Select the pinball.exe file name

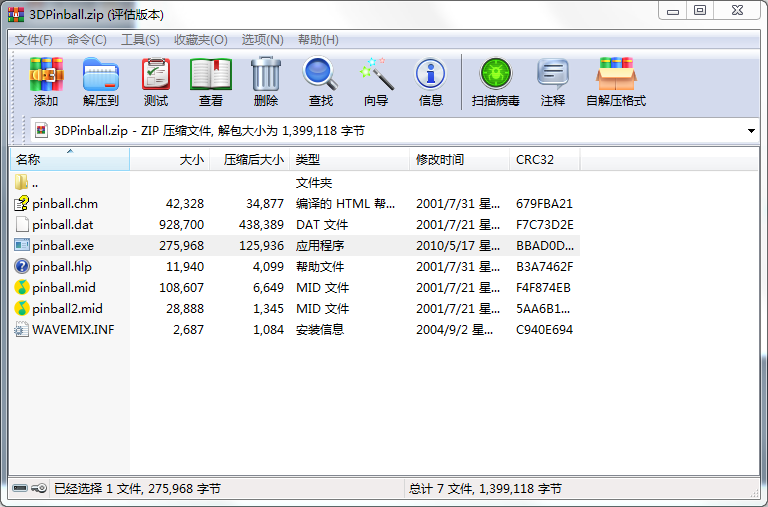[x=63, y=246]
